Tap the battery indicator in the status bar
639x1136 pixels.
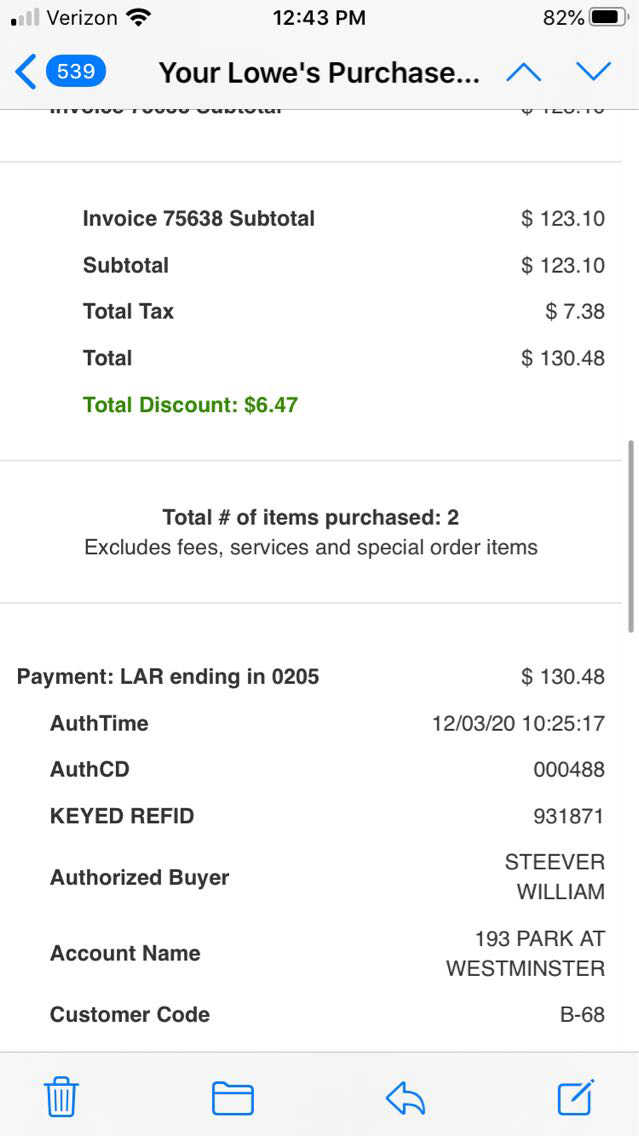click(x=610, y=18)
